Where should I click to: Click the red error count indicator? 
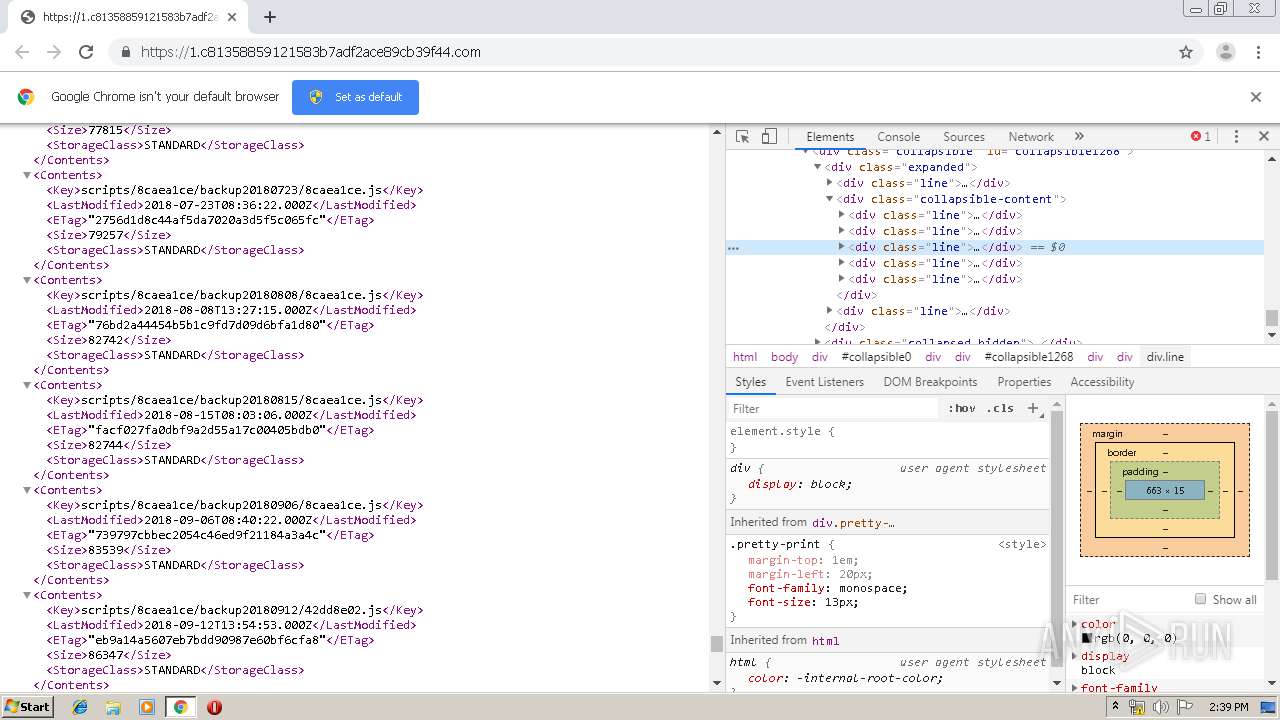1200,137
